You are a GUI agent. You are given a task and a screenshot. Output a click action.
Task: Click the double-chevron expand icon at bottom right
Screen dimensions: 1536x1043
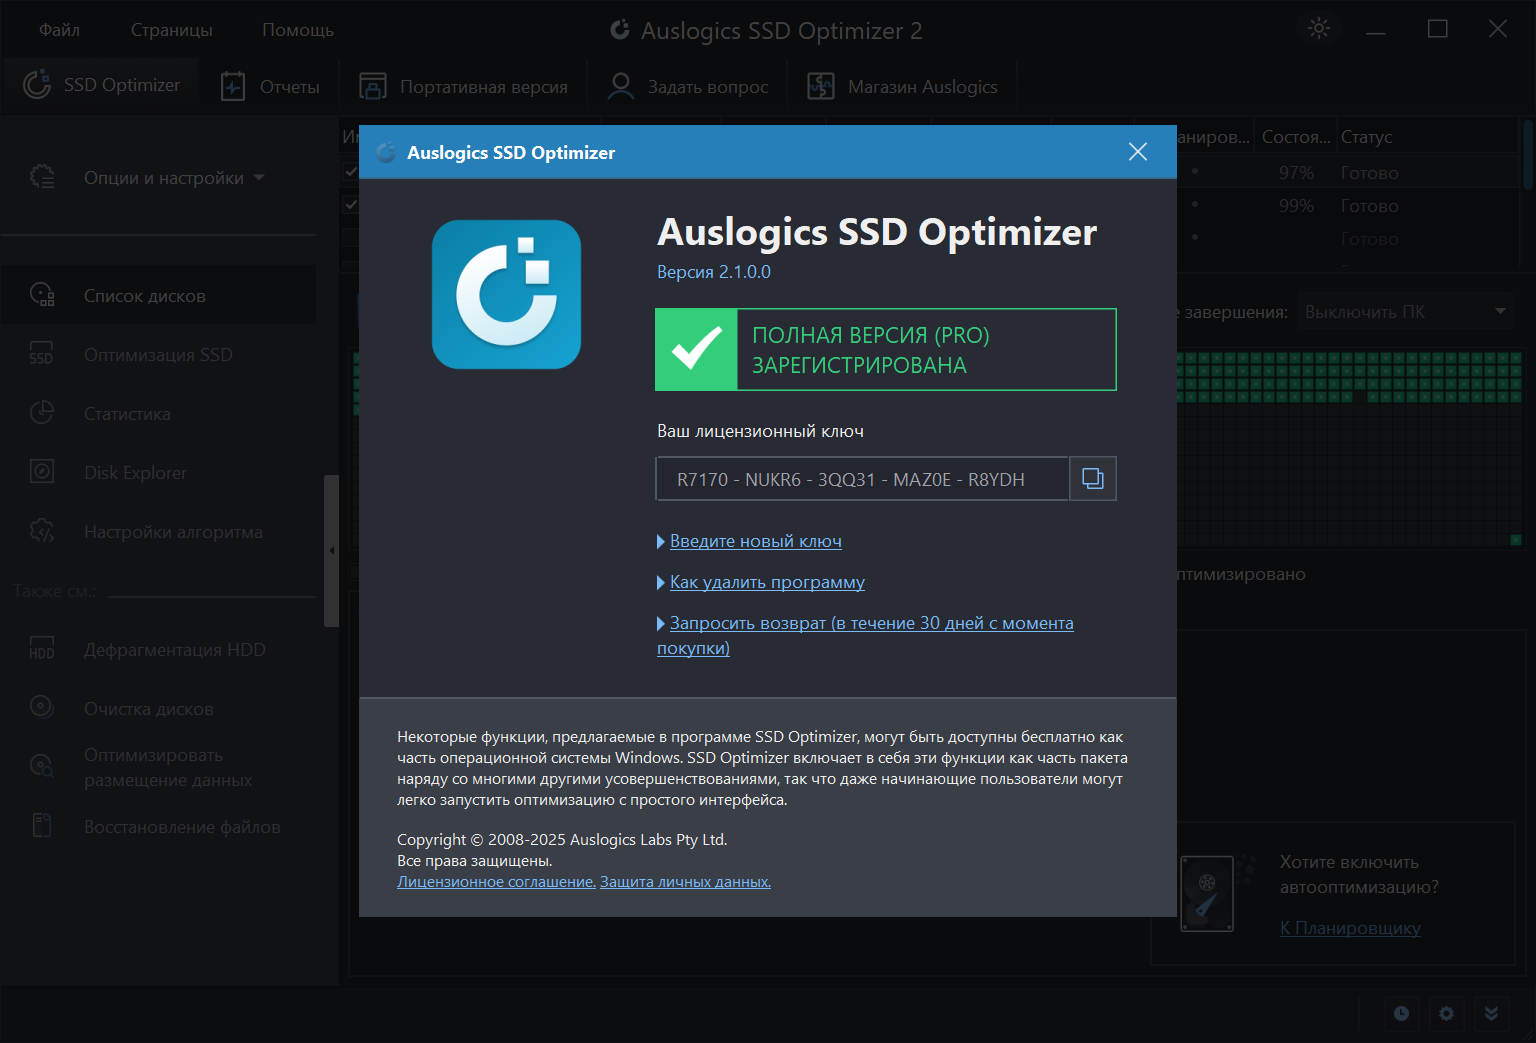pyautogui.click(x=1491, y=1014)
